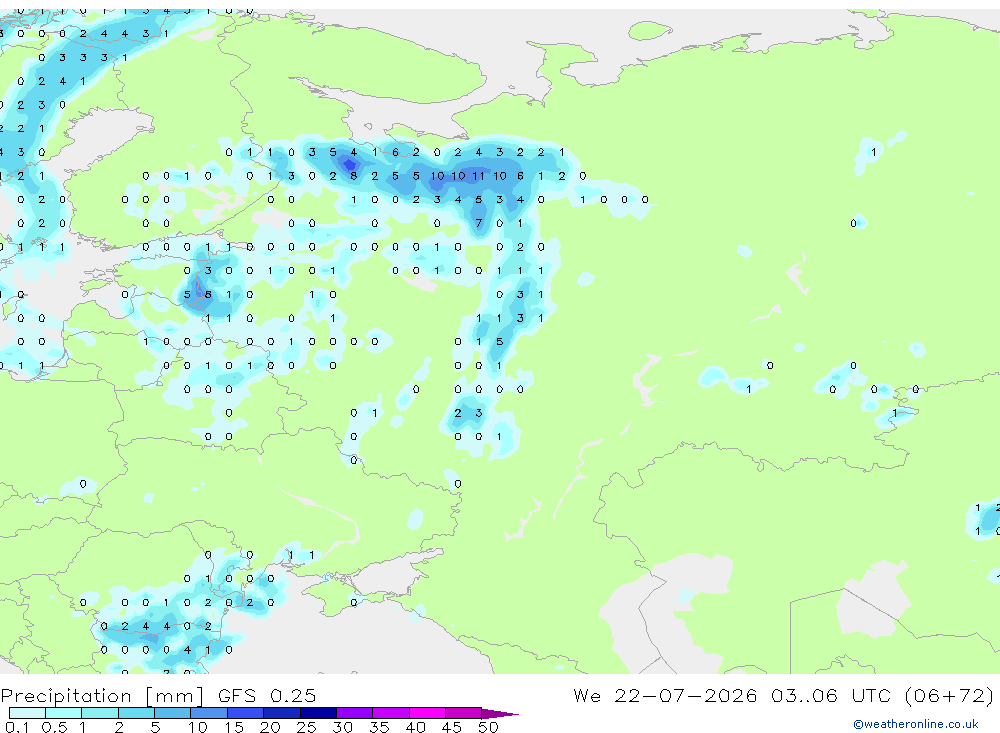Click the darkest blue precipitation core on the map

(349, 165)
